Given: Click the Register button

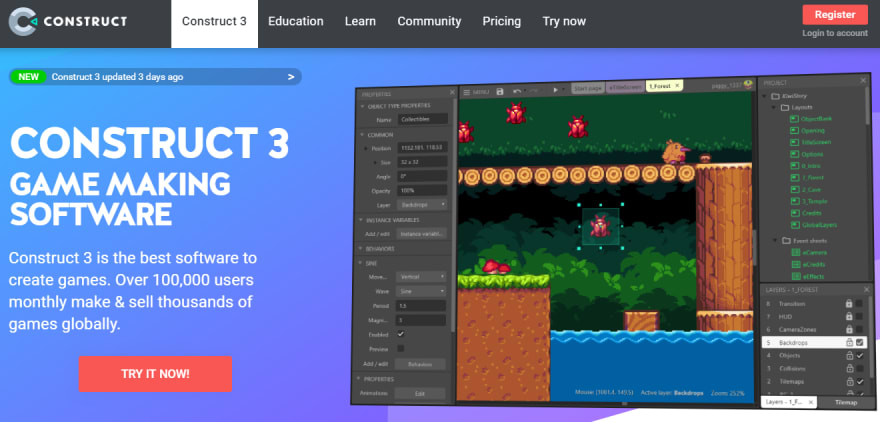Looking at the screenshot, I should (835, 15).
